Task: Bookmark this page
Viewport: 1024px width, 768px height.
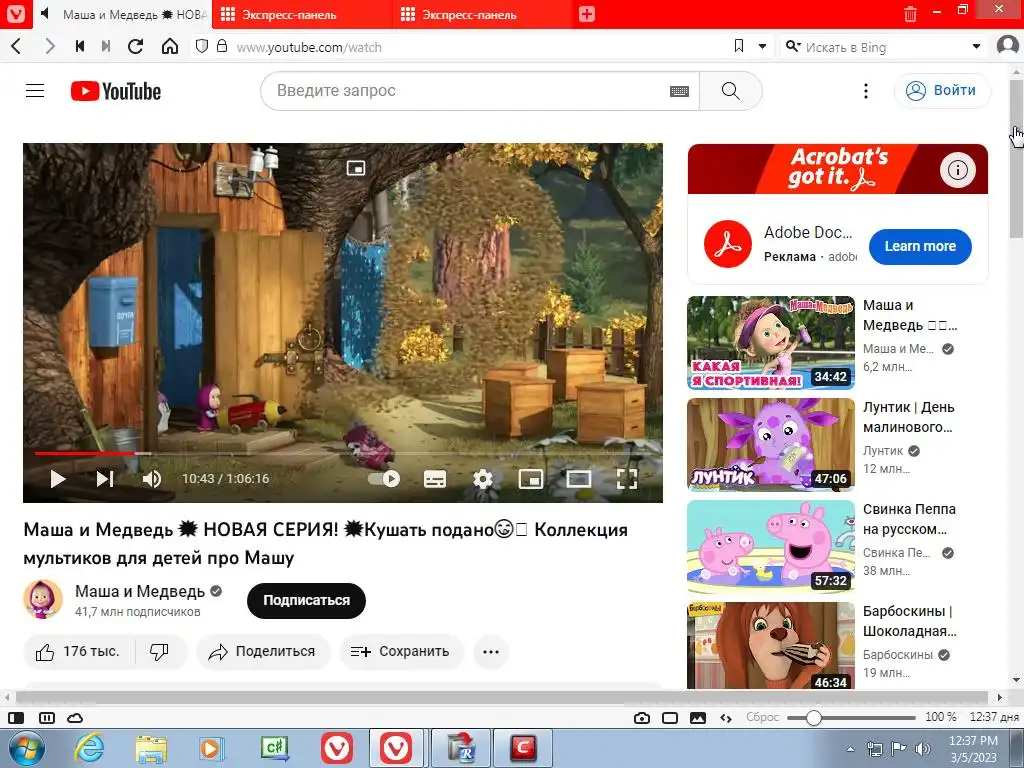Action: [739, 46]
